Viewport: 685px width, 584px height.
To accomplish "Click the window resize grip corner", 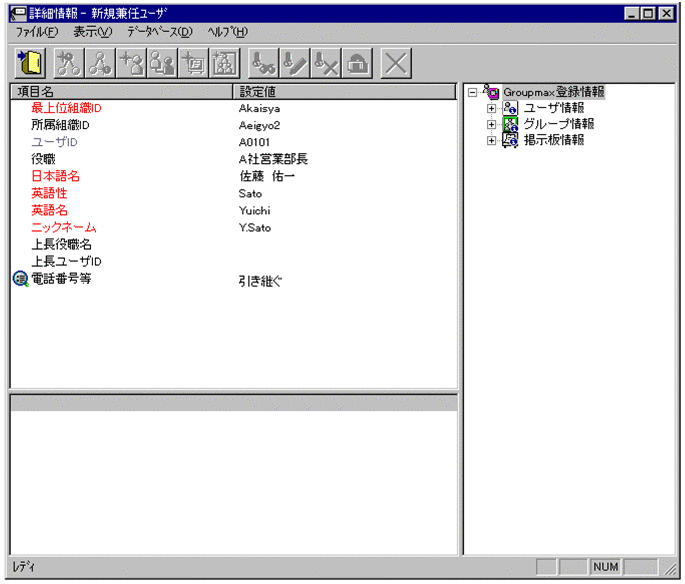I will click(670, 569).
